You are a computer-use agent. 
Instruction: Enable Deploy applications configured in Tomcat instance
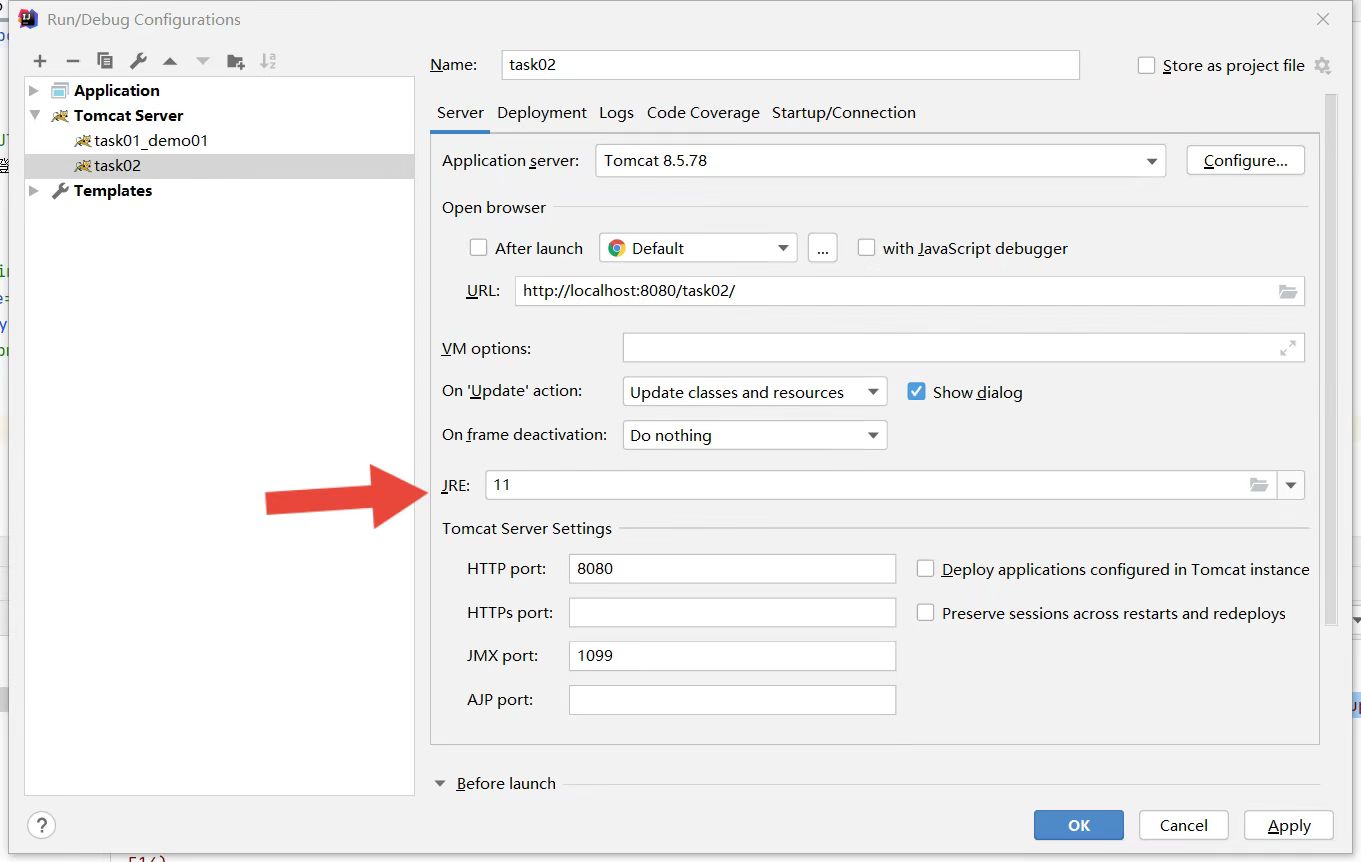pyautogui.click(x=925, y=569)
